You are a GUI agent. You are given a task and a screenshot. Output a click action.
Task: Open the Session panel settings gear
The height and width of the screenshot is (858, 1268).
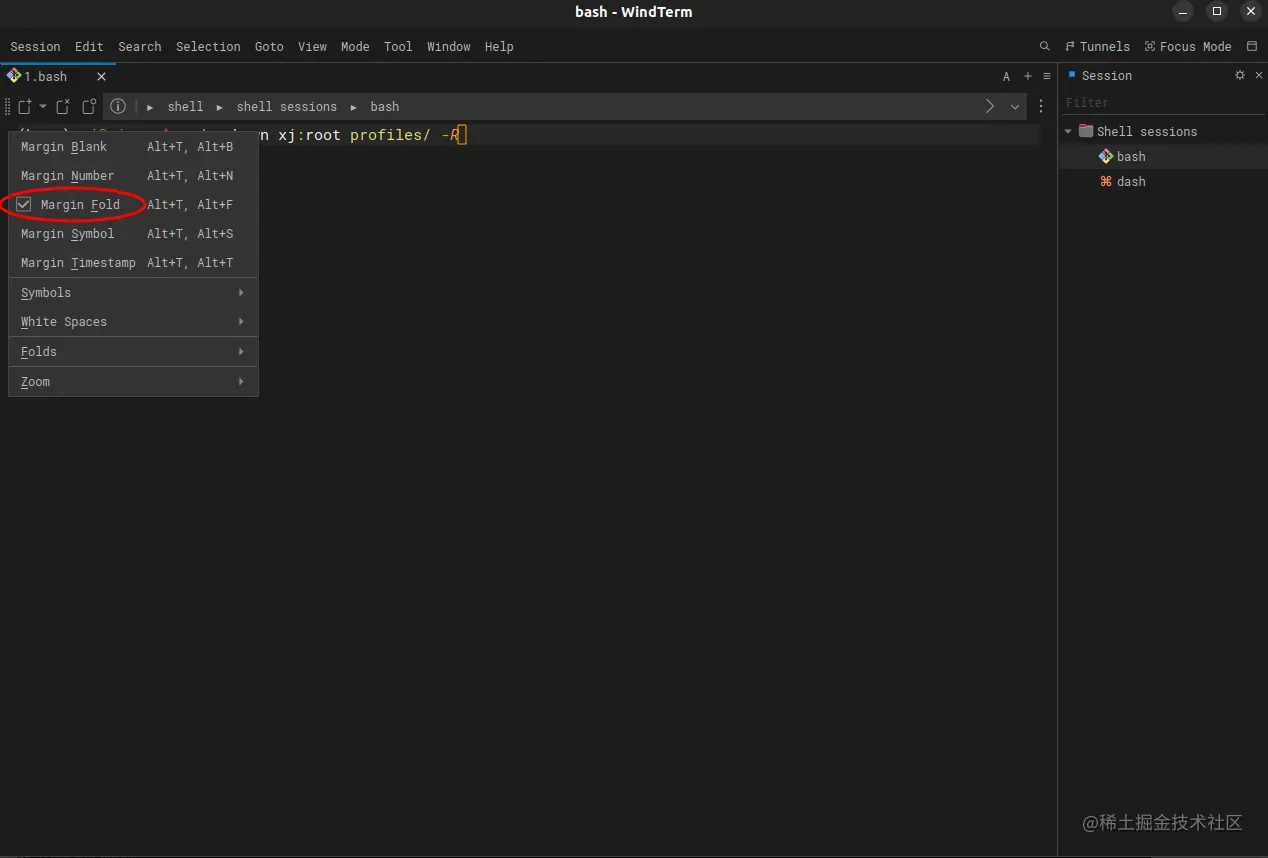pyautogui.click(x=1240, y=75)
